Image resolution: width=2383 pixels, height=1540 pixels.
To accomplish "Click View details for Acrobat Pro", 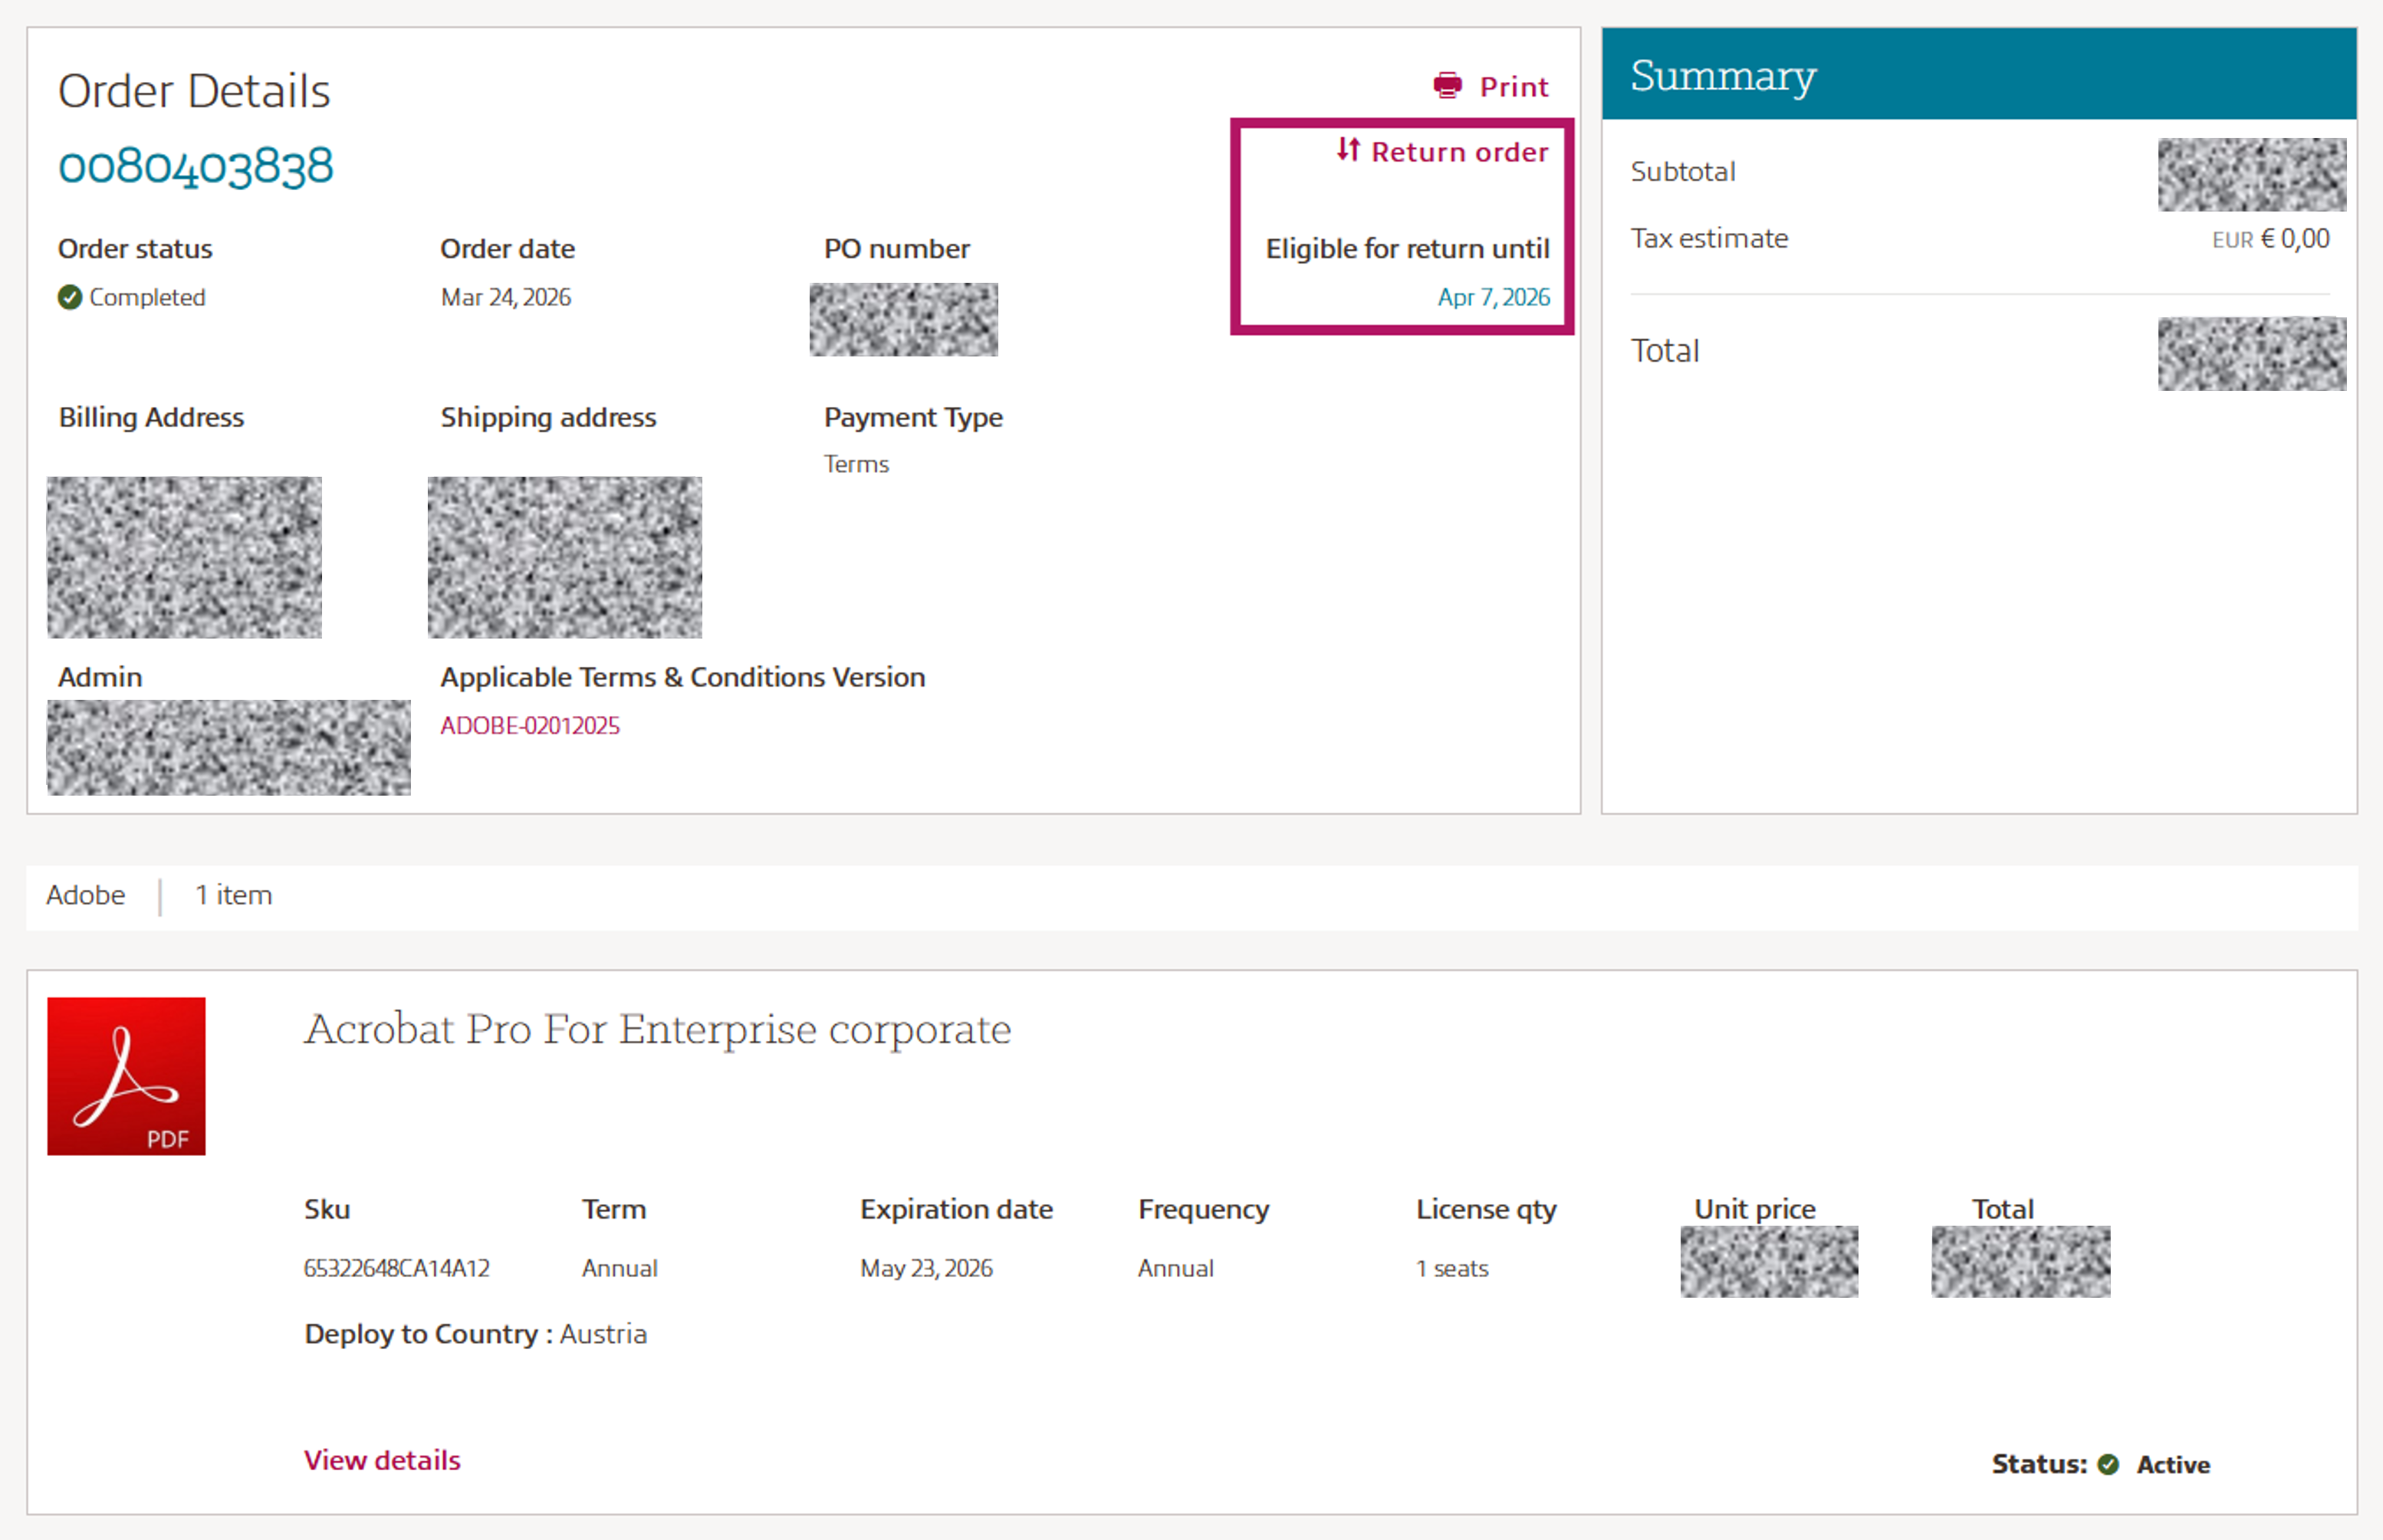I will (382, 1460).
